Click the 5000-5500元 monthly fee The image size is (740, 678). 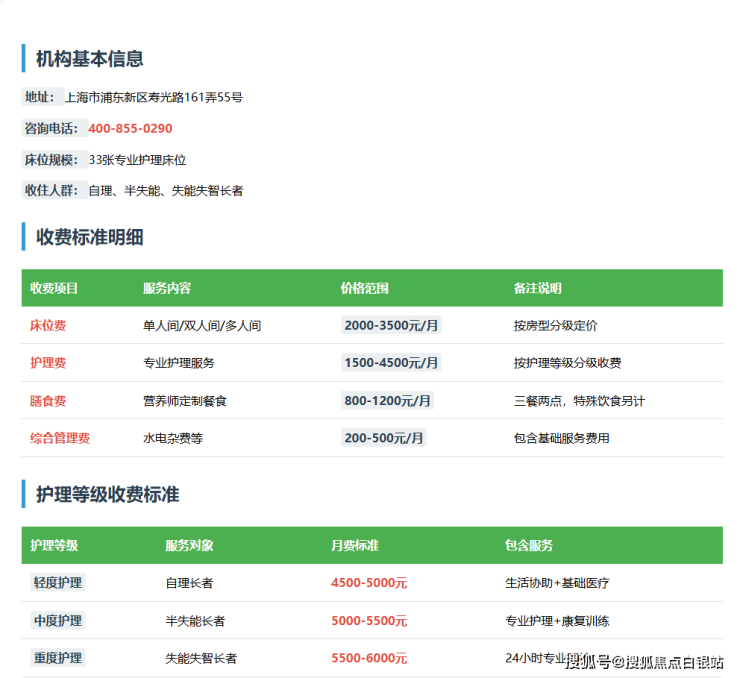(x=369, y=621)
